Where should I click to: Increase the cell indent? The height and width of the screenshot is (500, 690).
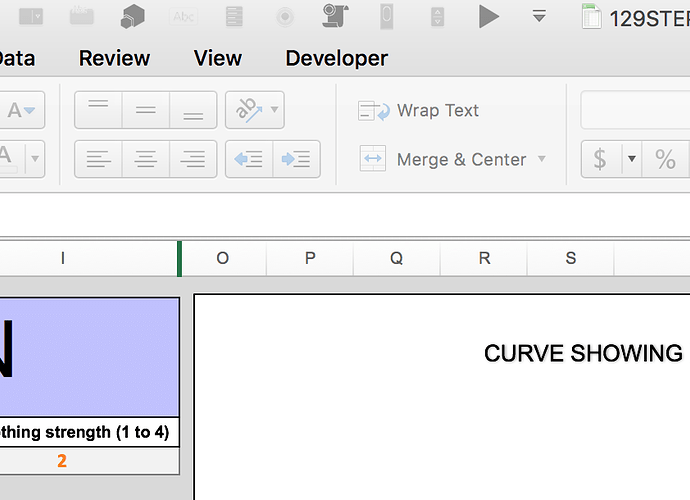click(x=296, y=159)
